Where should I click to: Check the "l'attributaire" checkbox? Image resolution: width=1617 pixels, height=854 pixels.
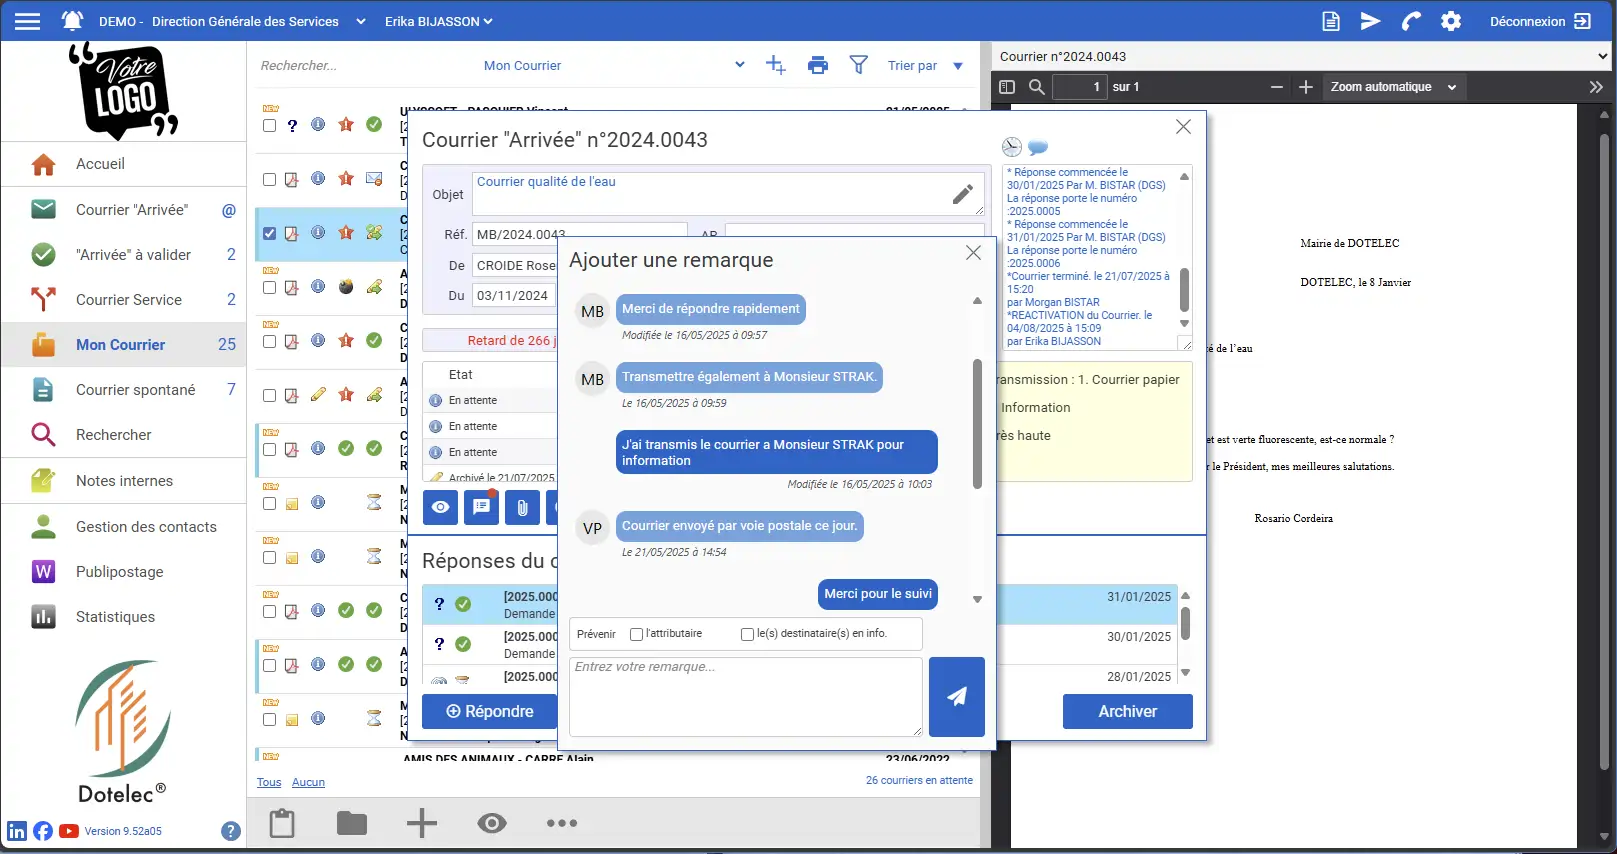point(636,634)
